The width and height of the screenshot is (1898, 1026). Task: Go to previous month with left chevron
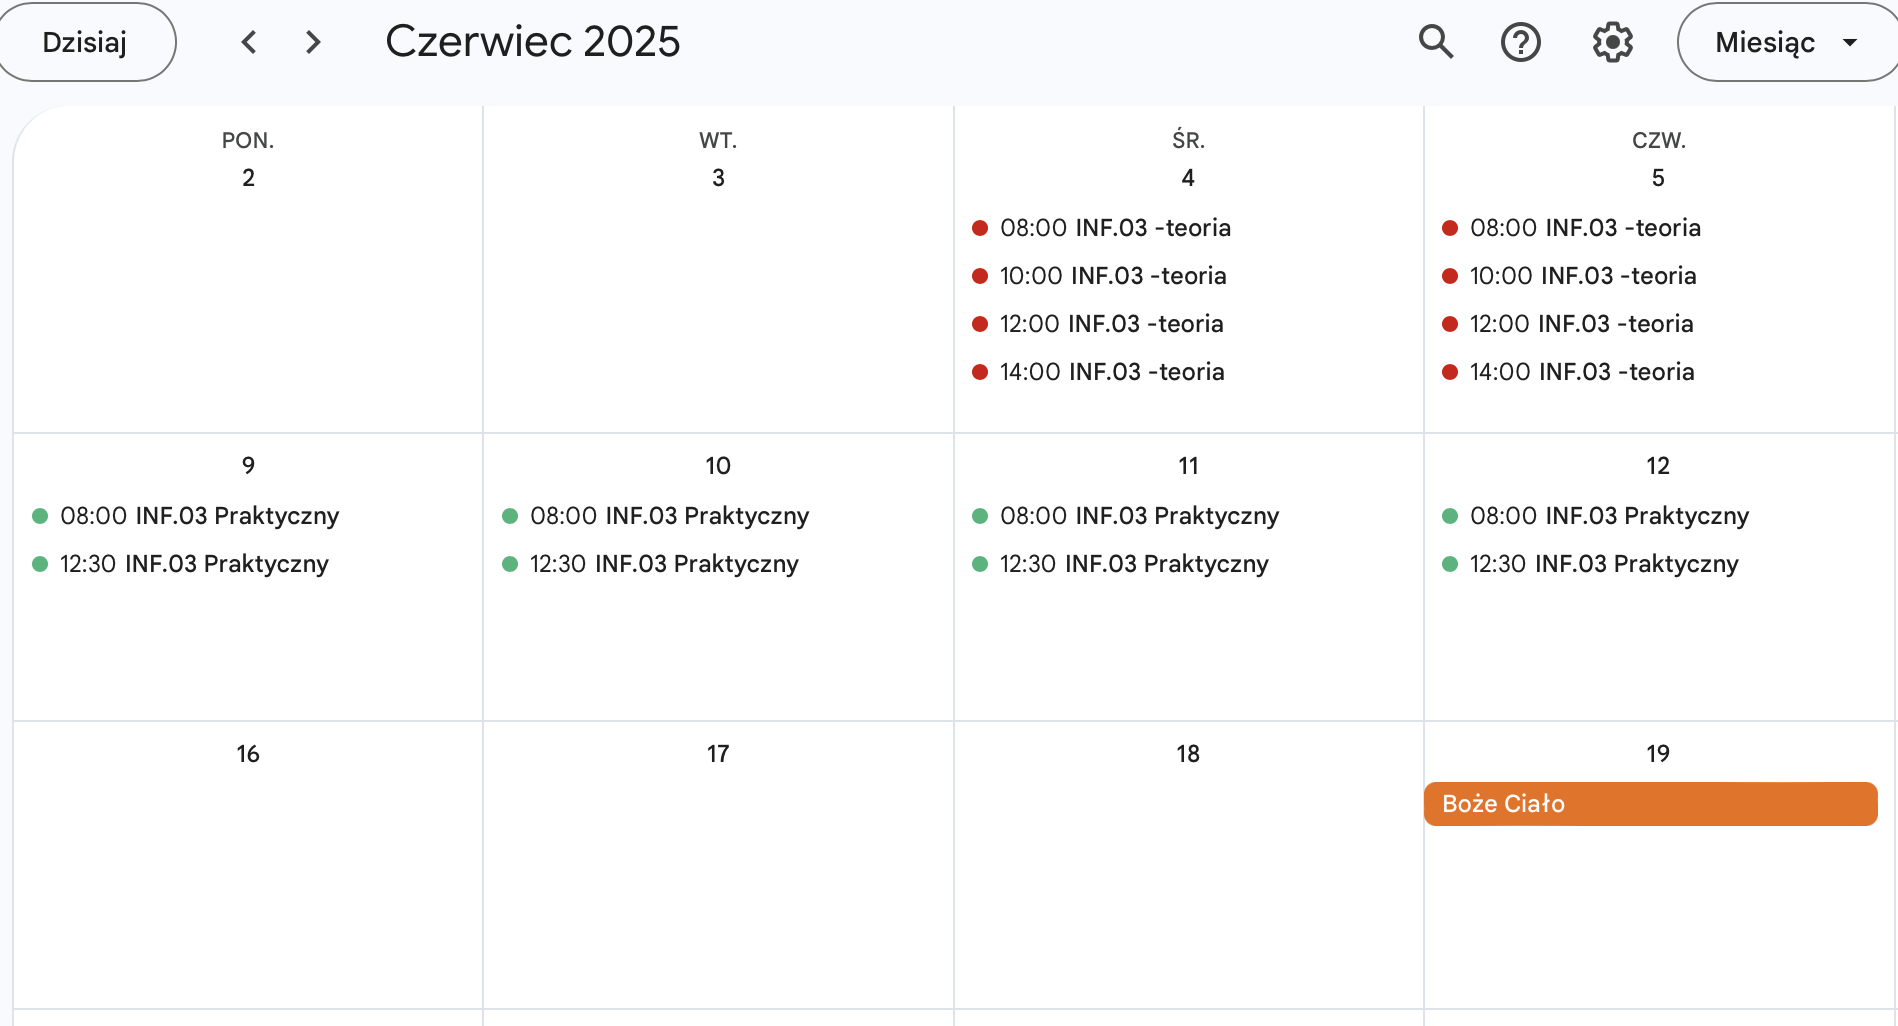(249, 42)
